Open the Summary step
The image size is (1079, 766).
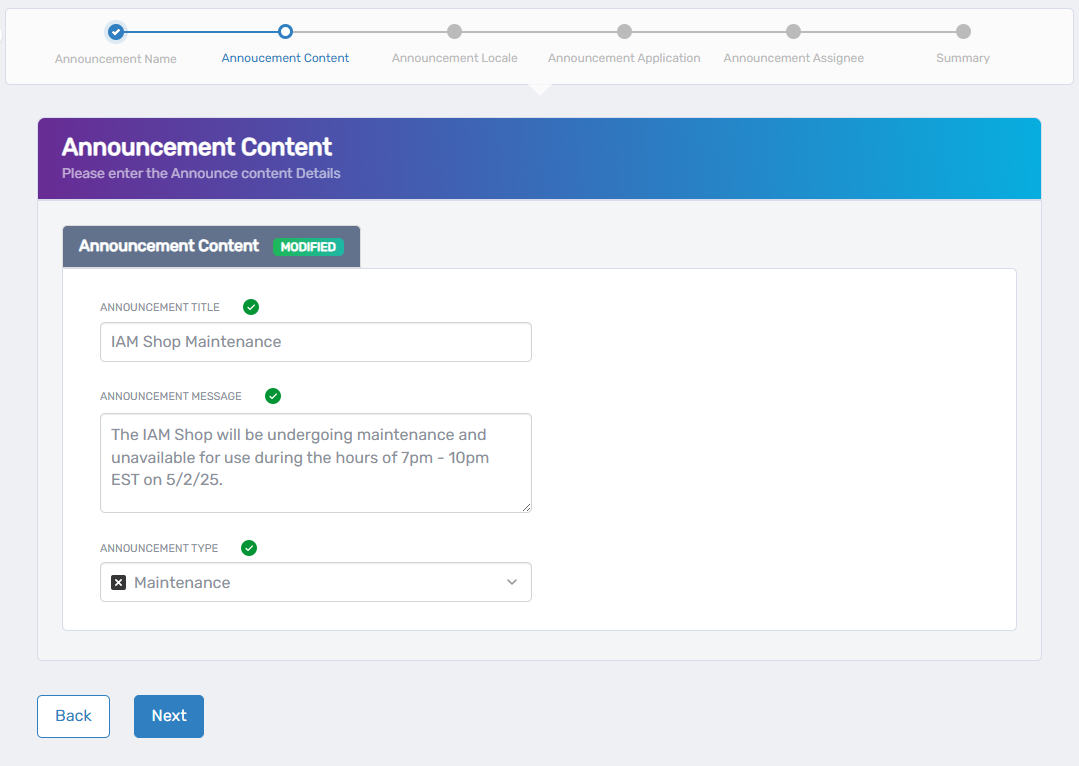tap(963, 32)
